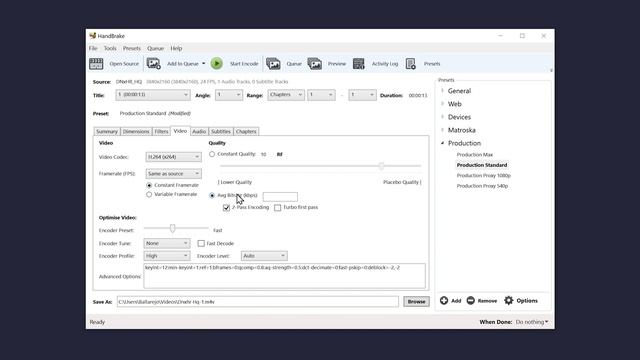The width and height of the screenshot is (640, 360).
Task: Select Constant Framerate option
Action: (149, 185)
